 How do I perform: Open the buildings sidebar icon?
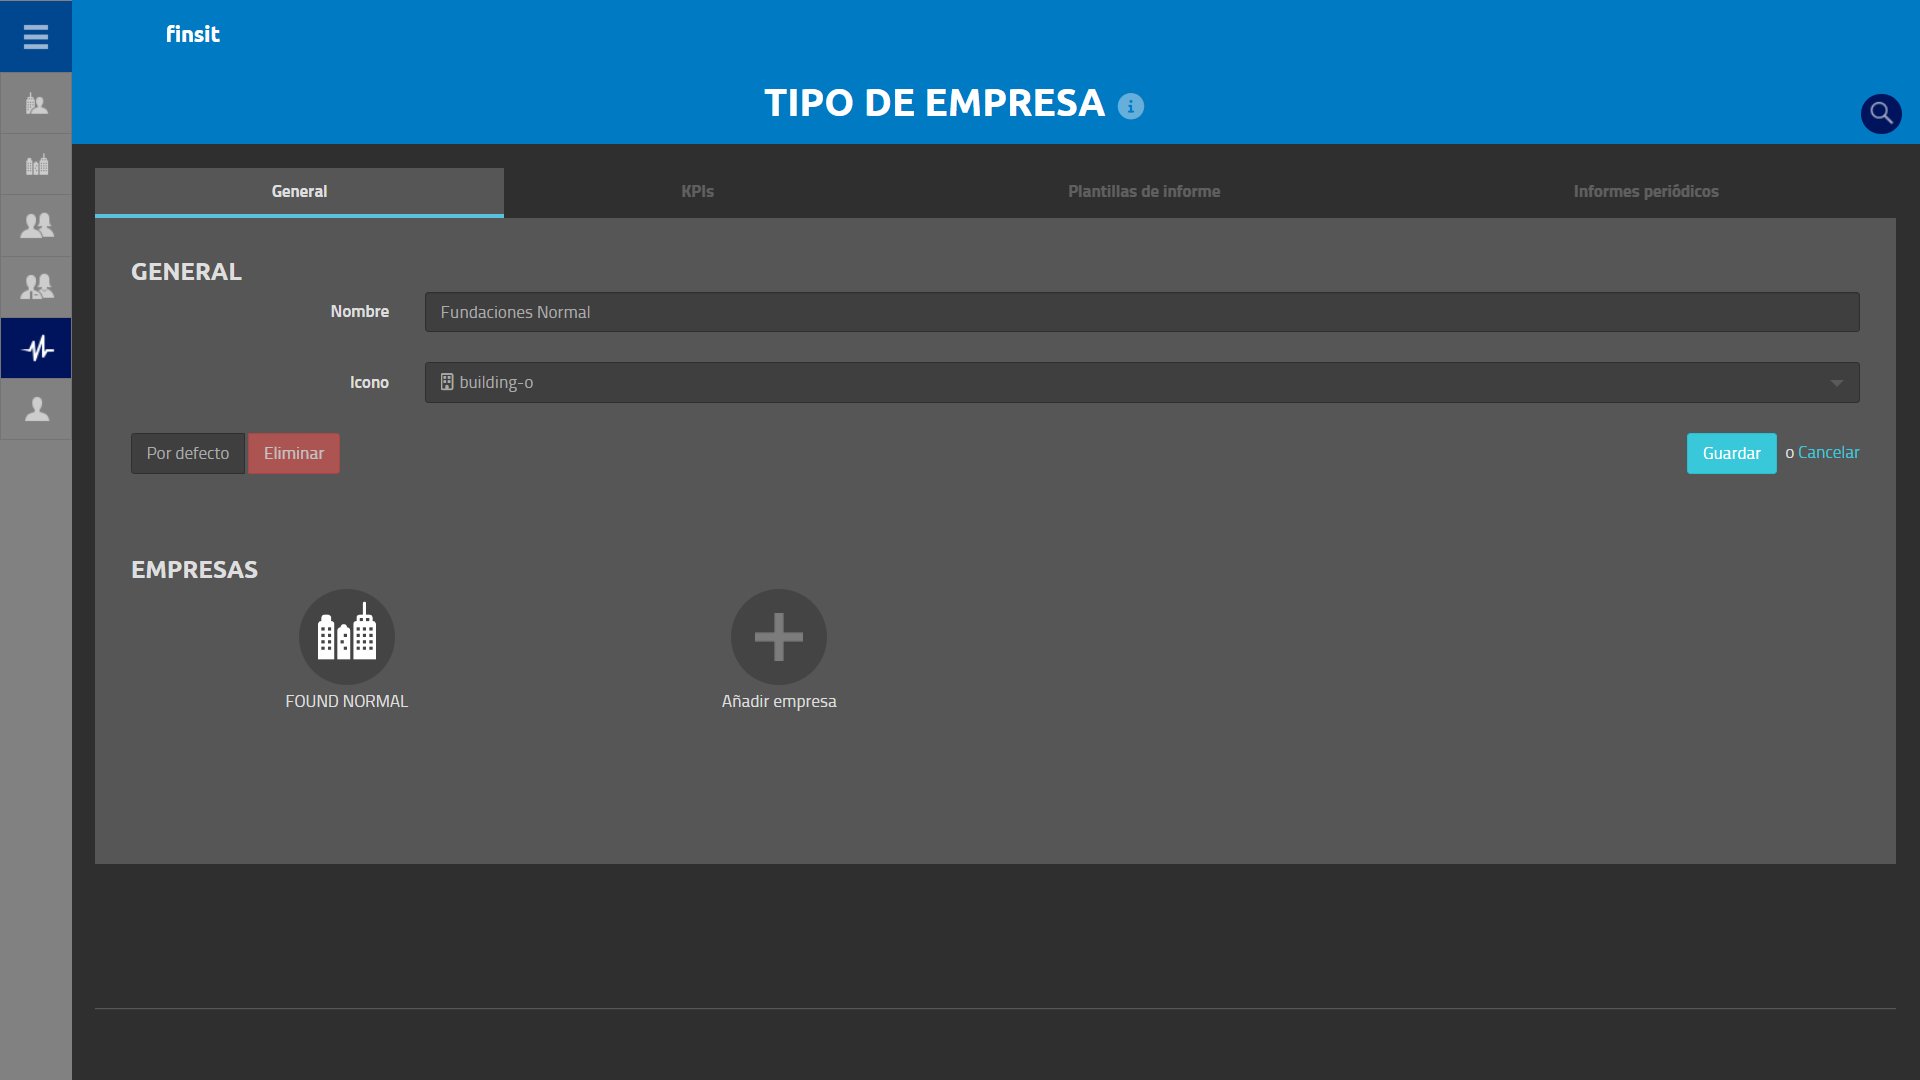(x=36, y=165)
